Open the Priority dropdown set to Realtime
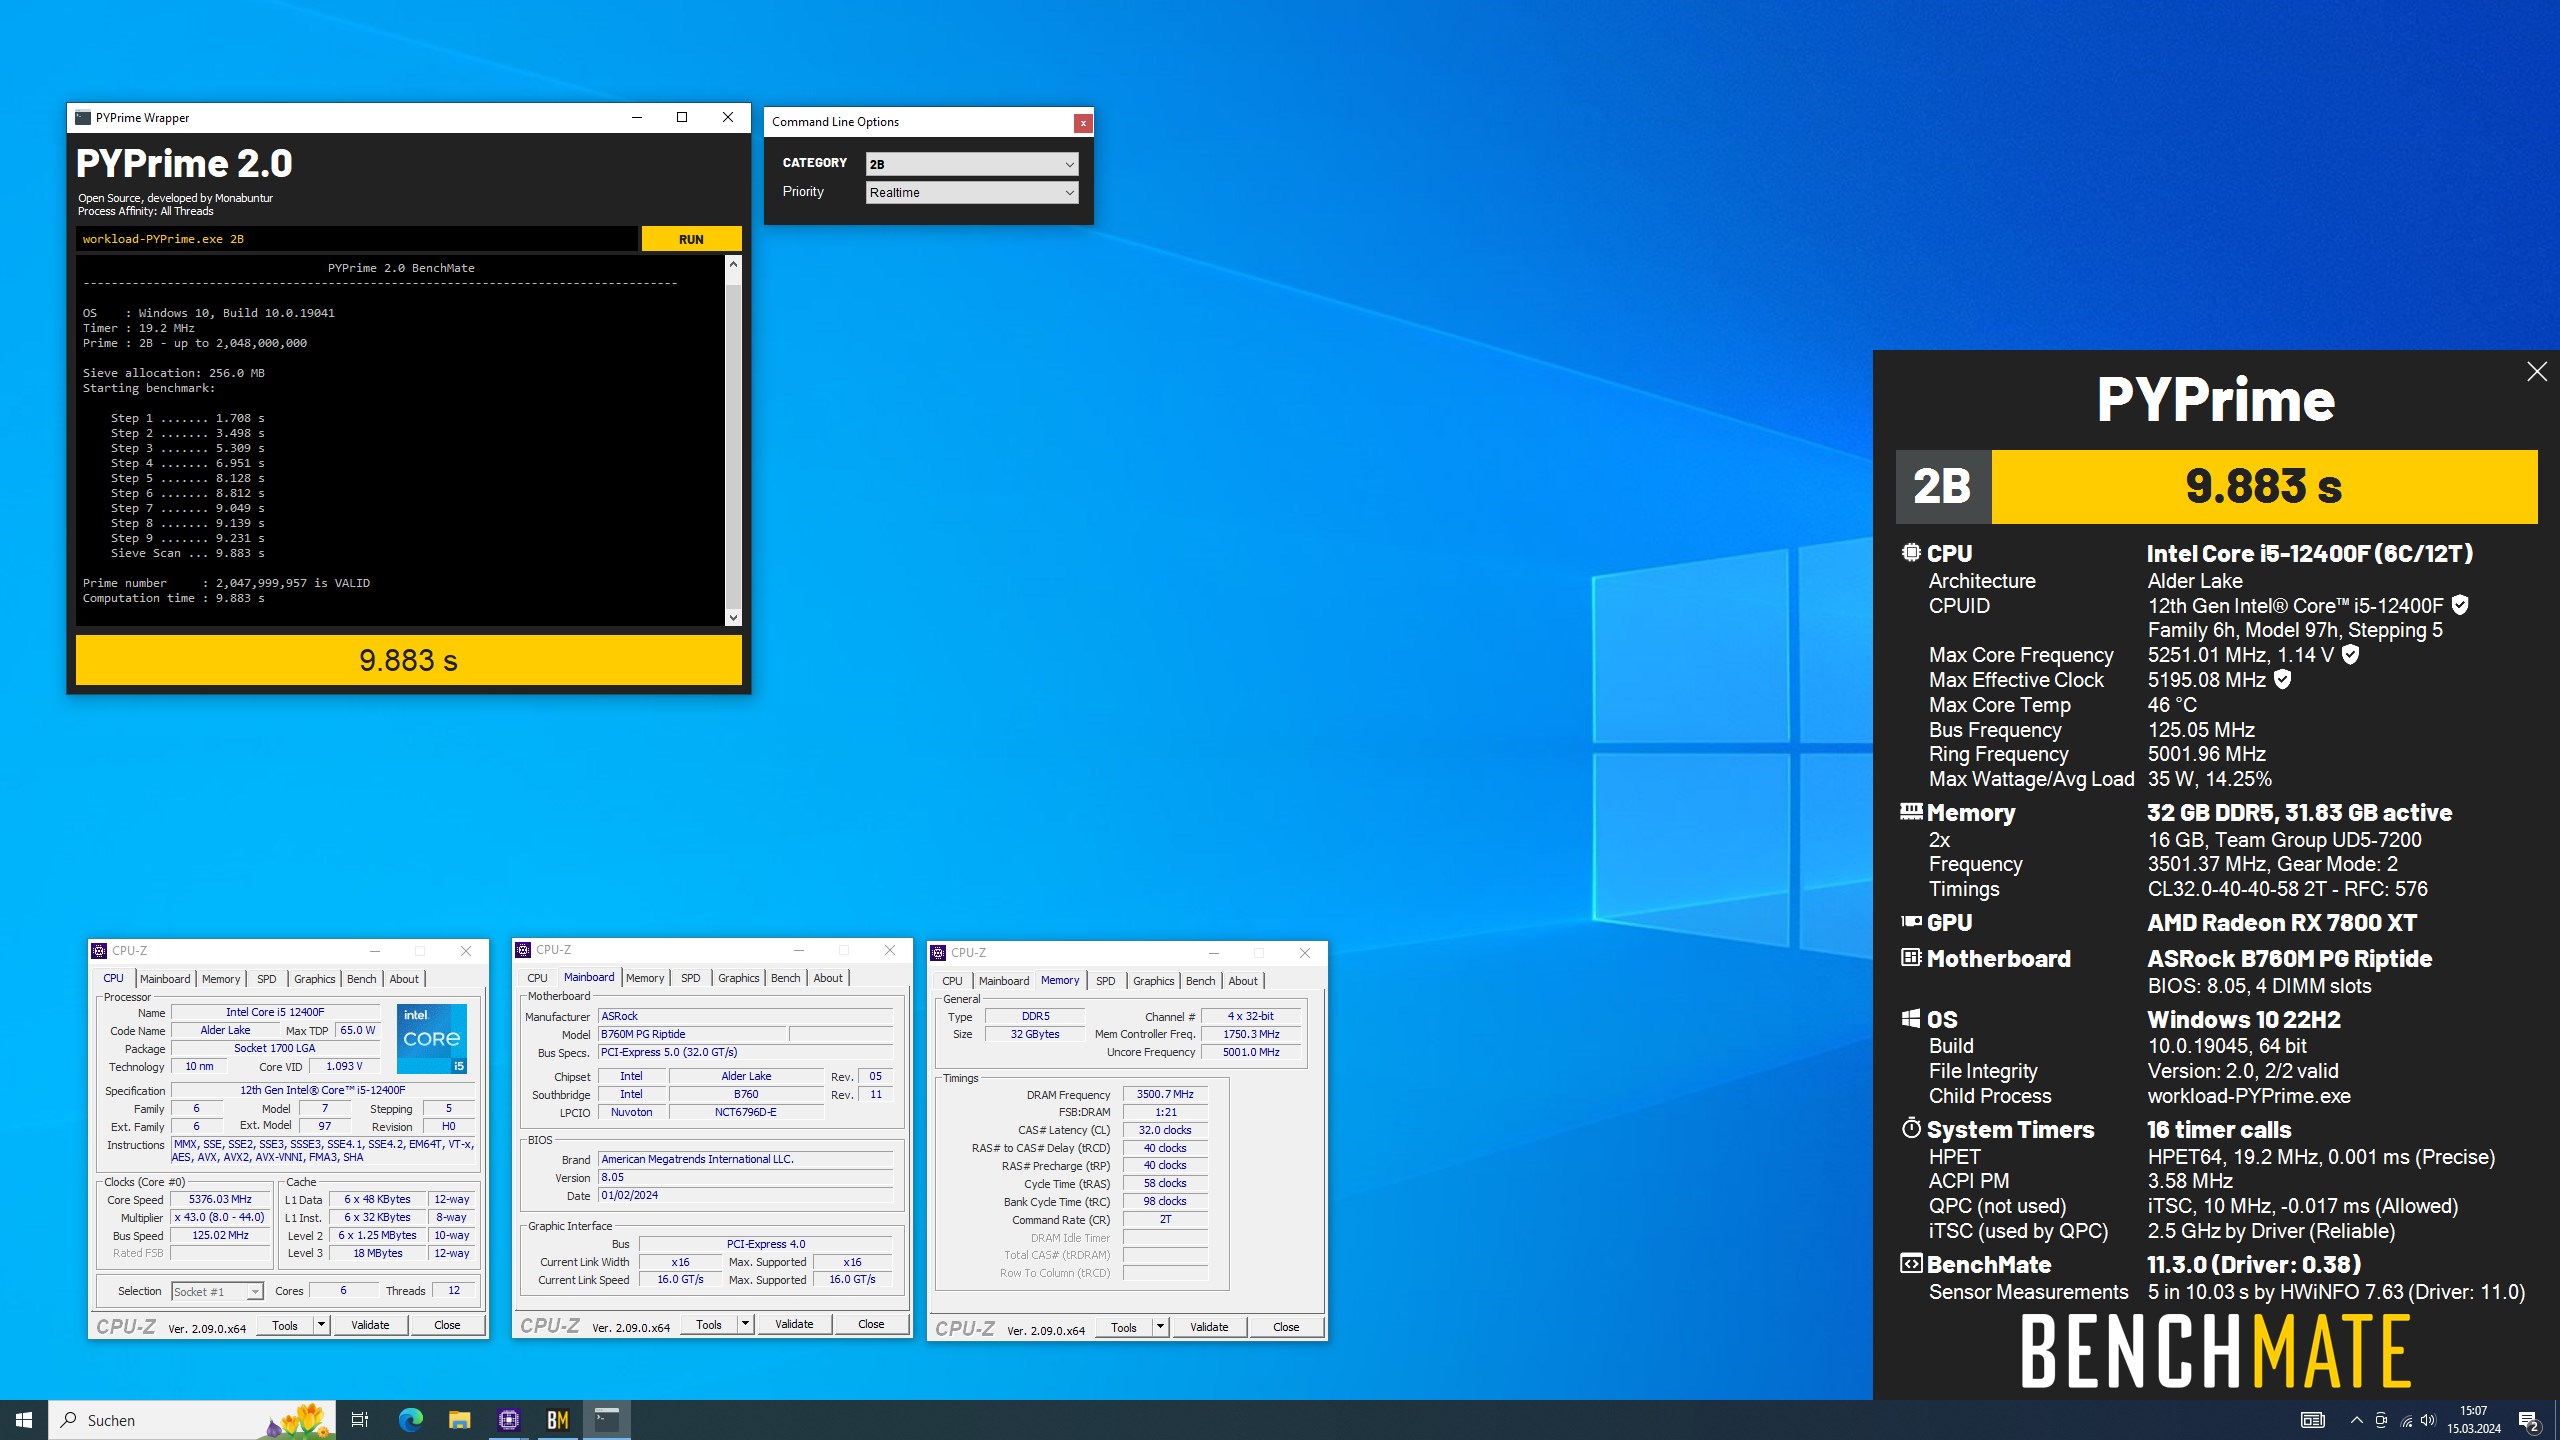2560x1440 pixels. 972,192
